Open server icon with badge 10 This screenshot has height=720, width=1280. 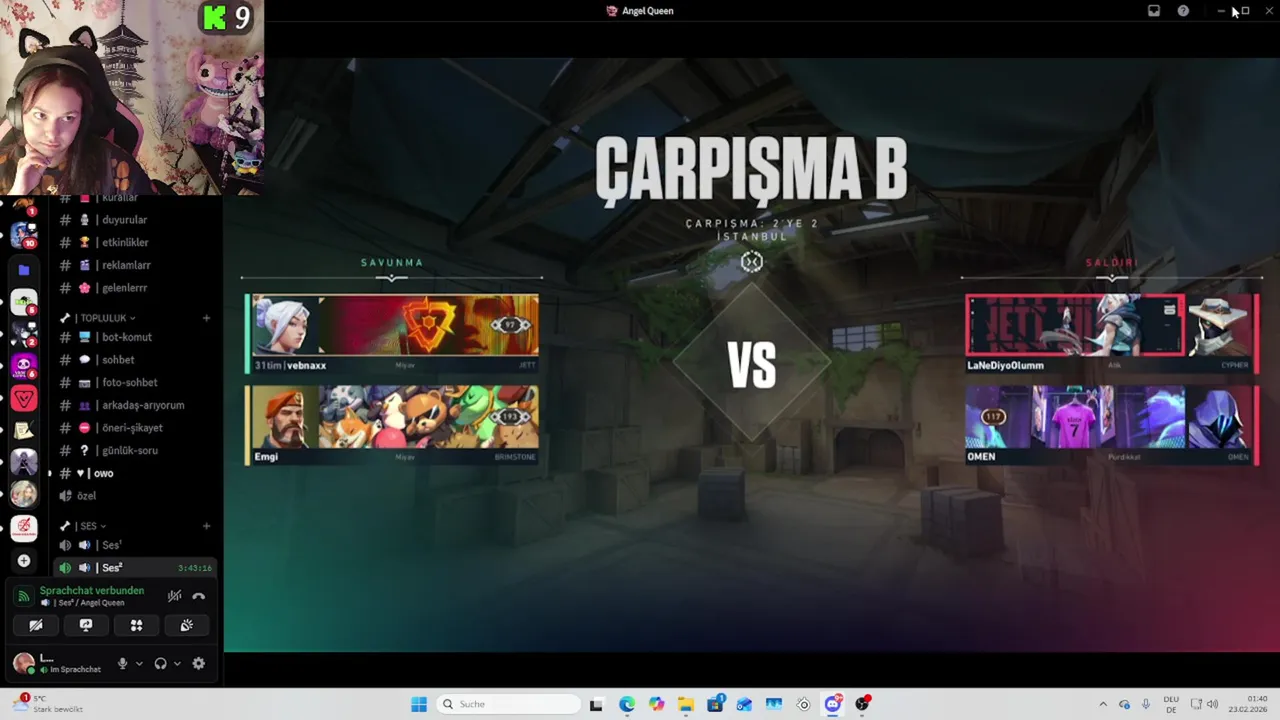click(x=24, y=236)
